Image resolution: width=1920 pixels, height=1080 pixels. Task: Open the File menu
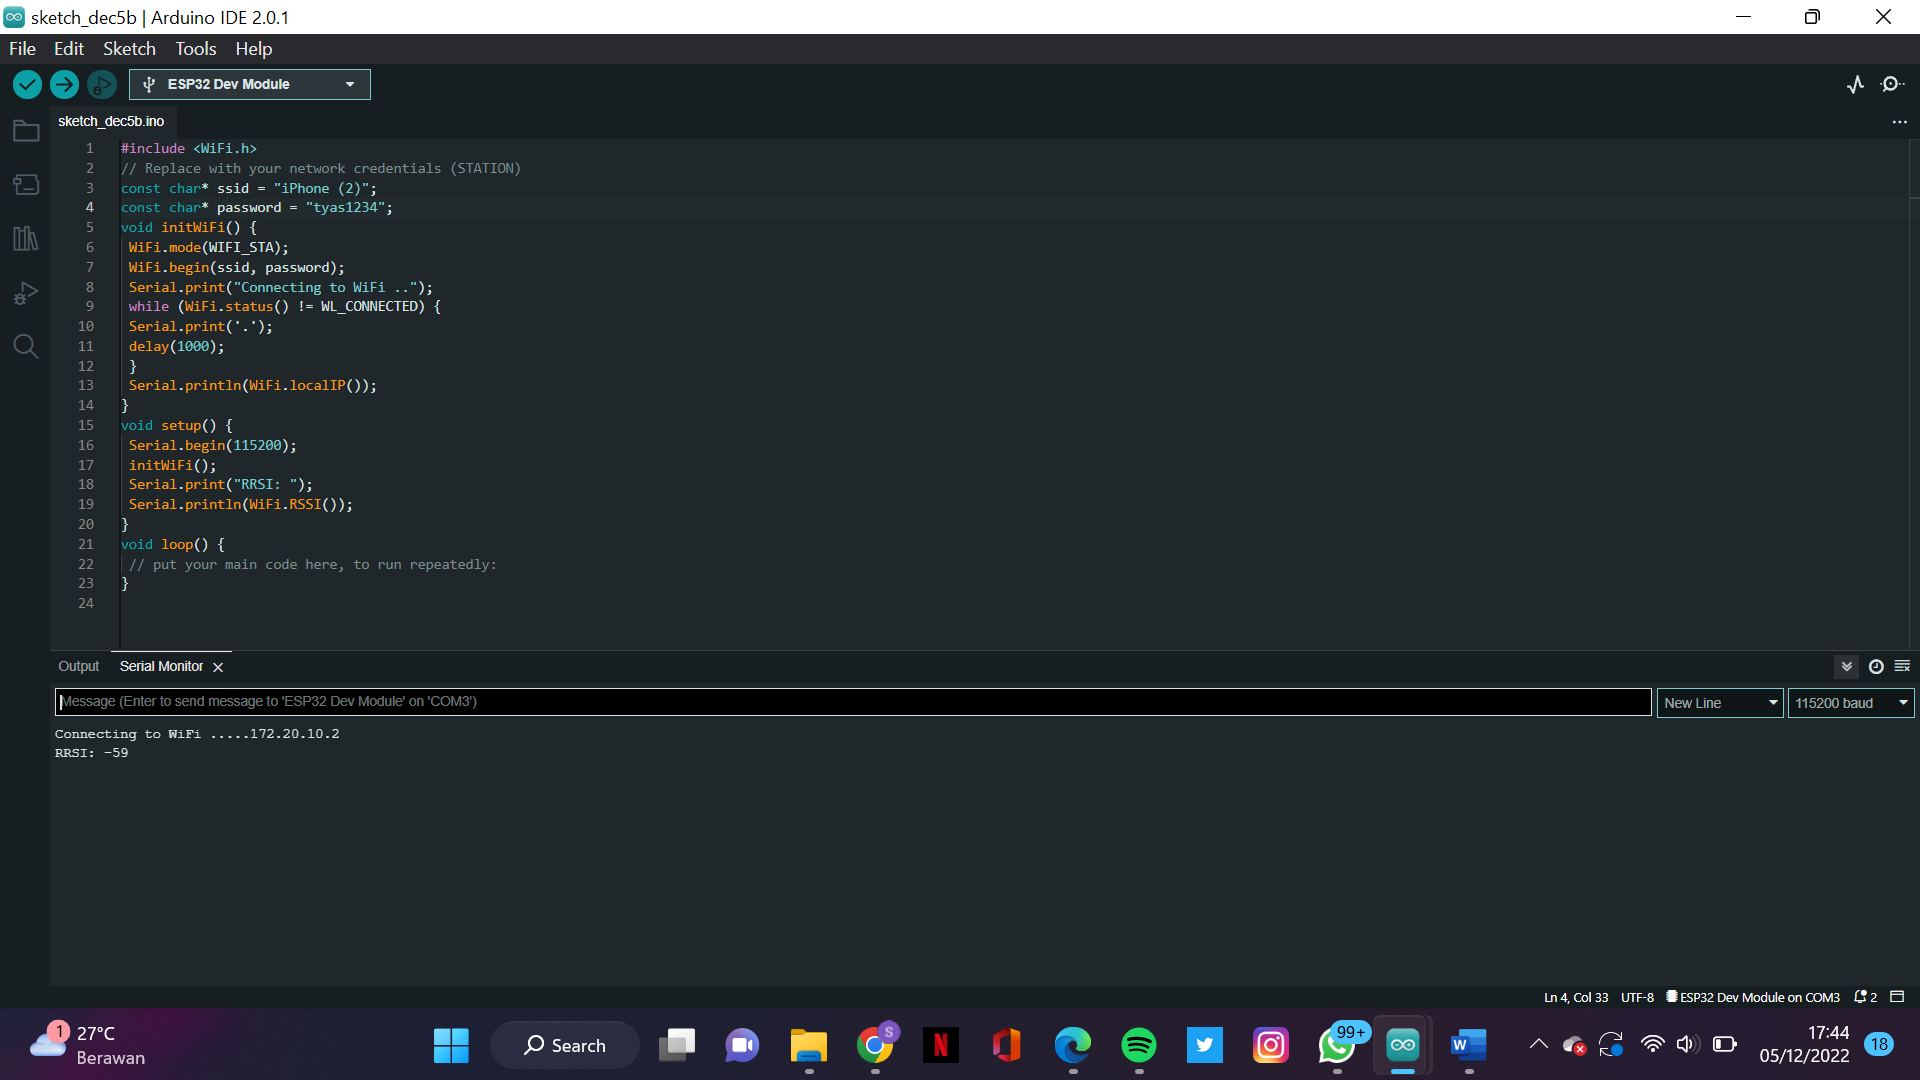point(22,49)
